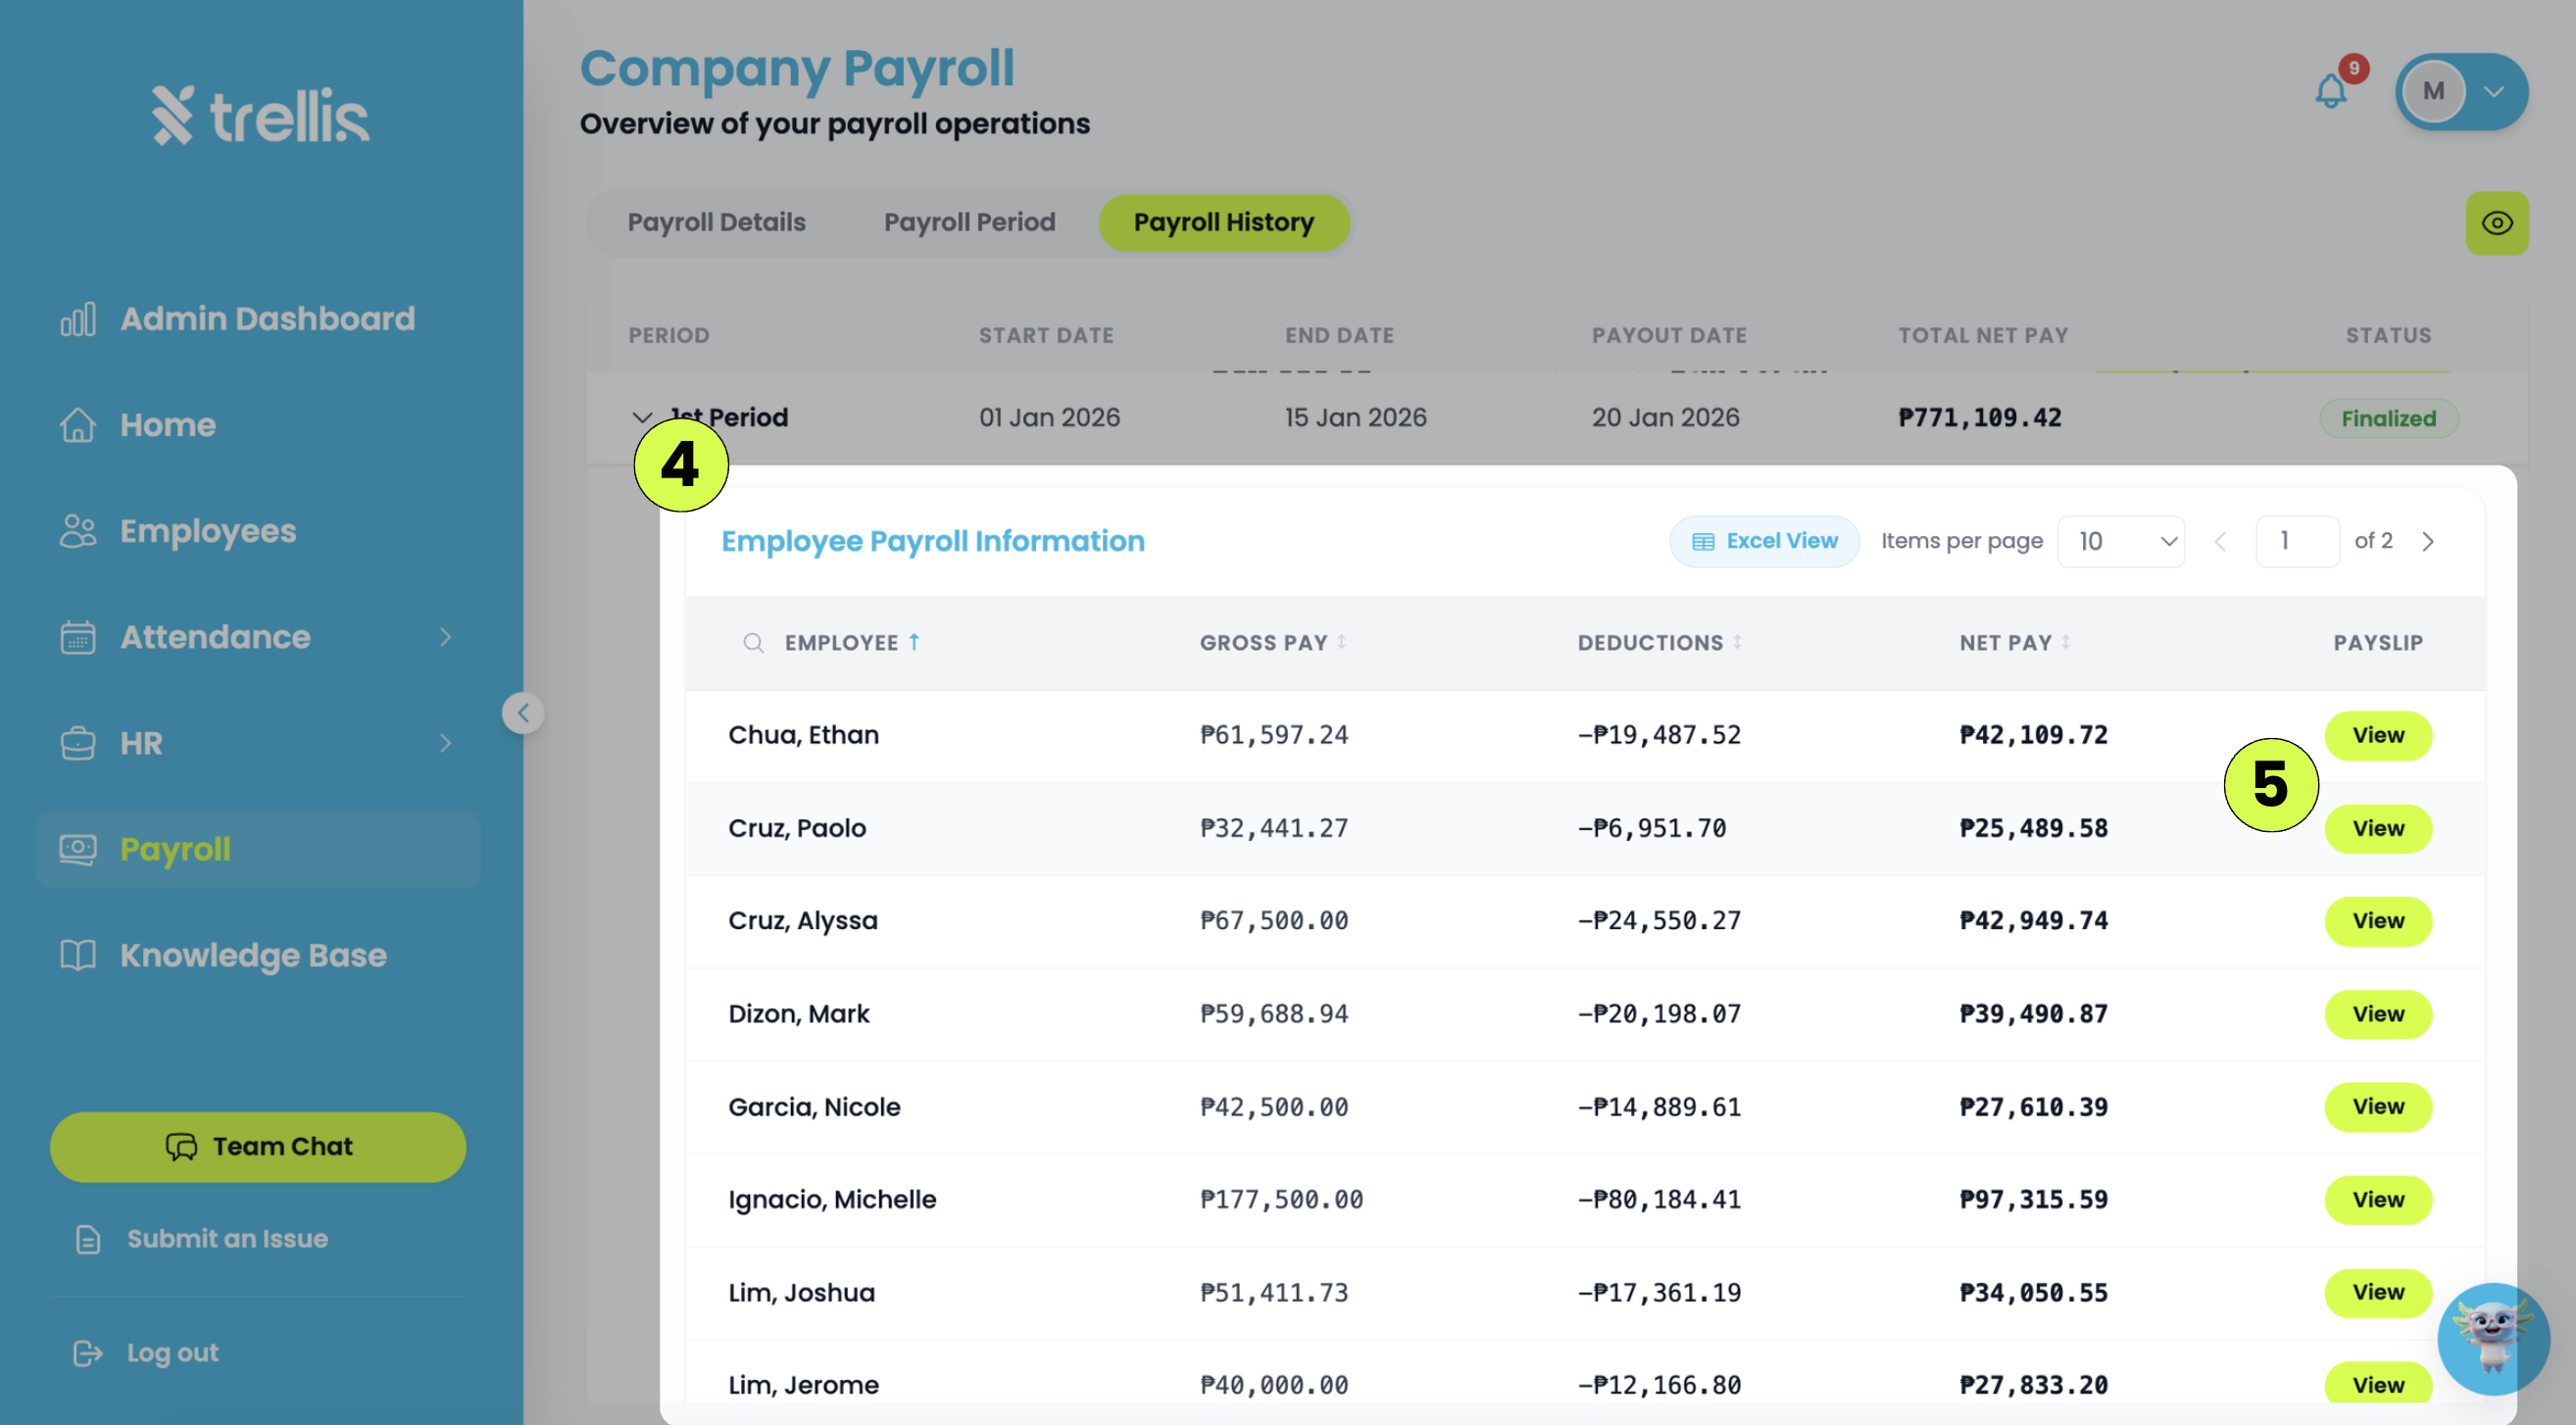Image resolution: width=2576 pixels, height=1425 pixels.
Task: Toggle the eye visibility button
Action: 2496,223
